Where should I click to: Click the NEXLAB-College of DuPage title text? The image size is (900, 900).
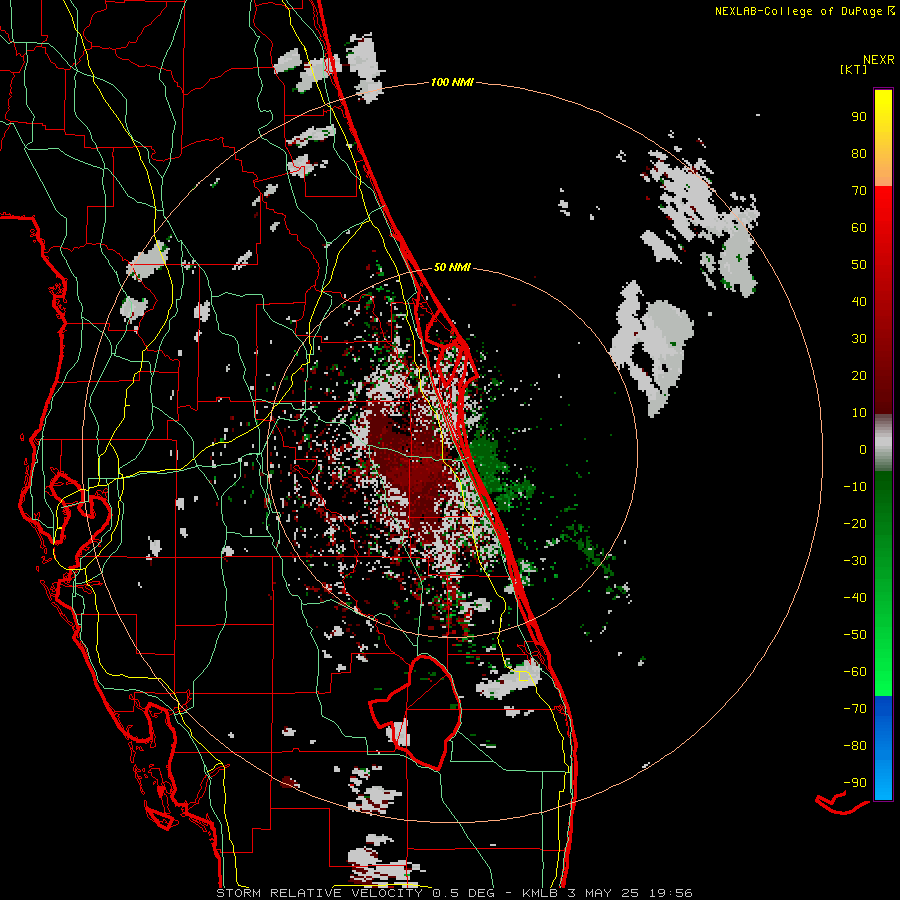(805, 11)
